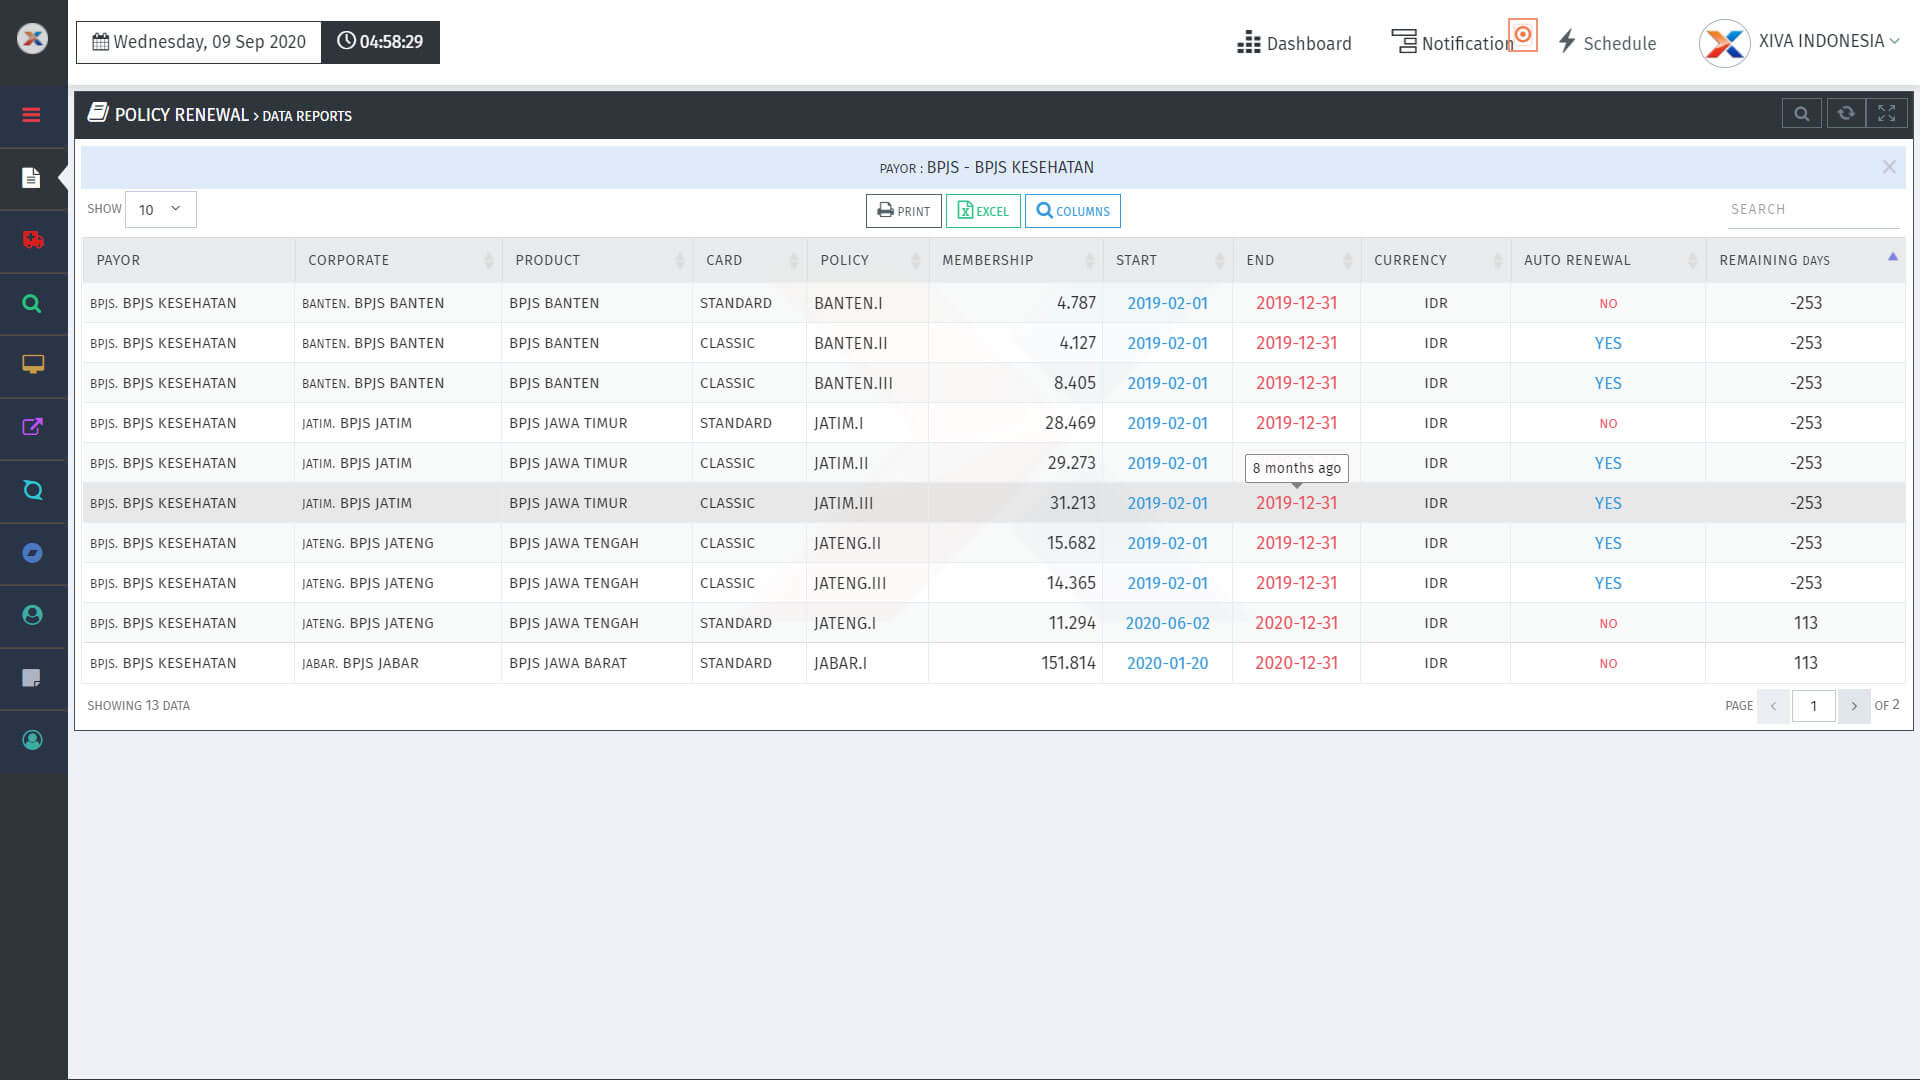Screen dimensions: 1920x1080
Task: Click start date 2020-06-02 for JATENG.I
Action: click(1167, 623)
